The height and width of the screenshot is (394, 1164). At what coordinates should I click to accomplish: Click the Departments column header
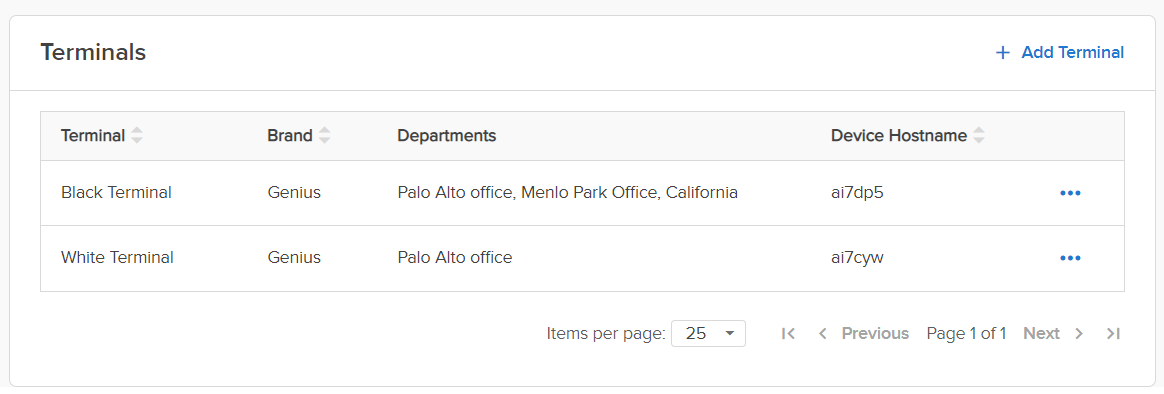pyautogui.click(x=447, y=136)
